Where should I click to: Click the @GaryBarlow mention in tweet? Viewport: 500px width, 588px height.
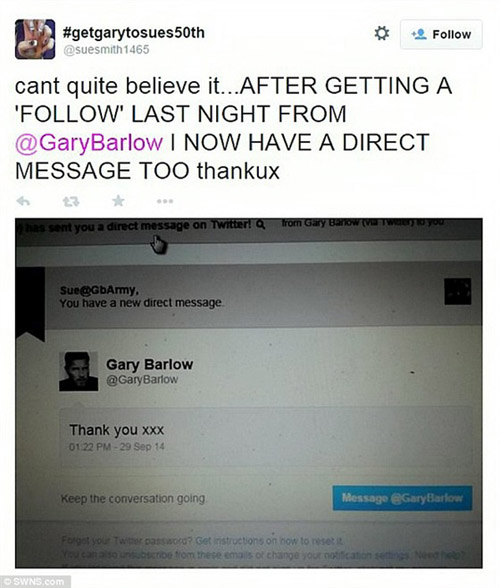click(89, 142)
